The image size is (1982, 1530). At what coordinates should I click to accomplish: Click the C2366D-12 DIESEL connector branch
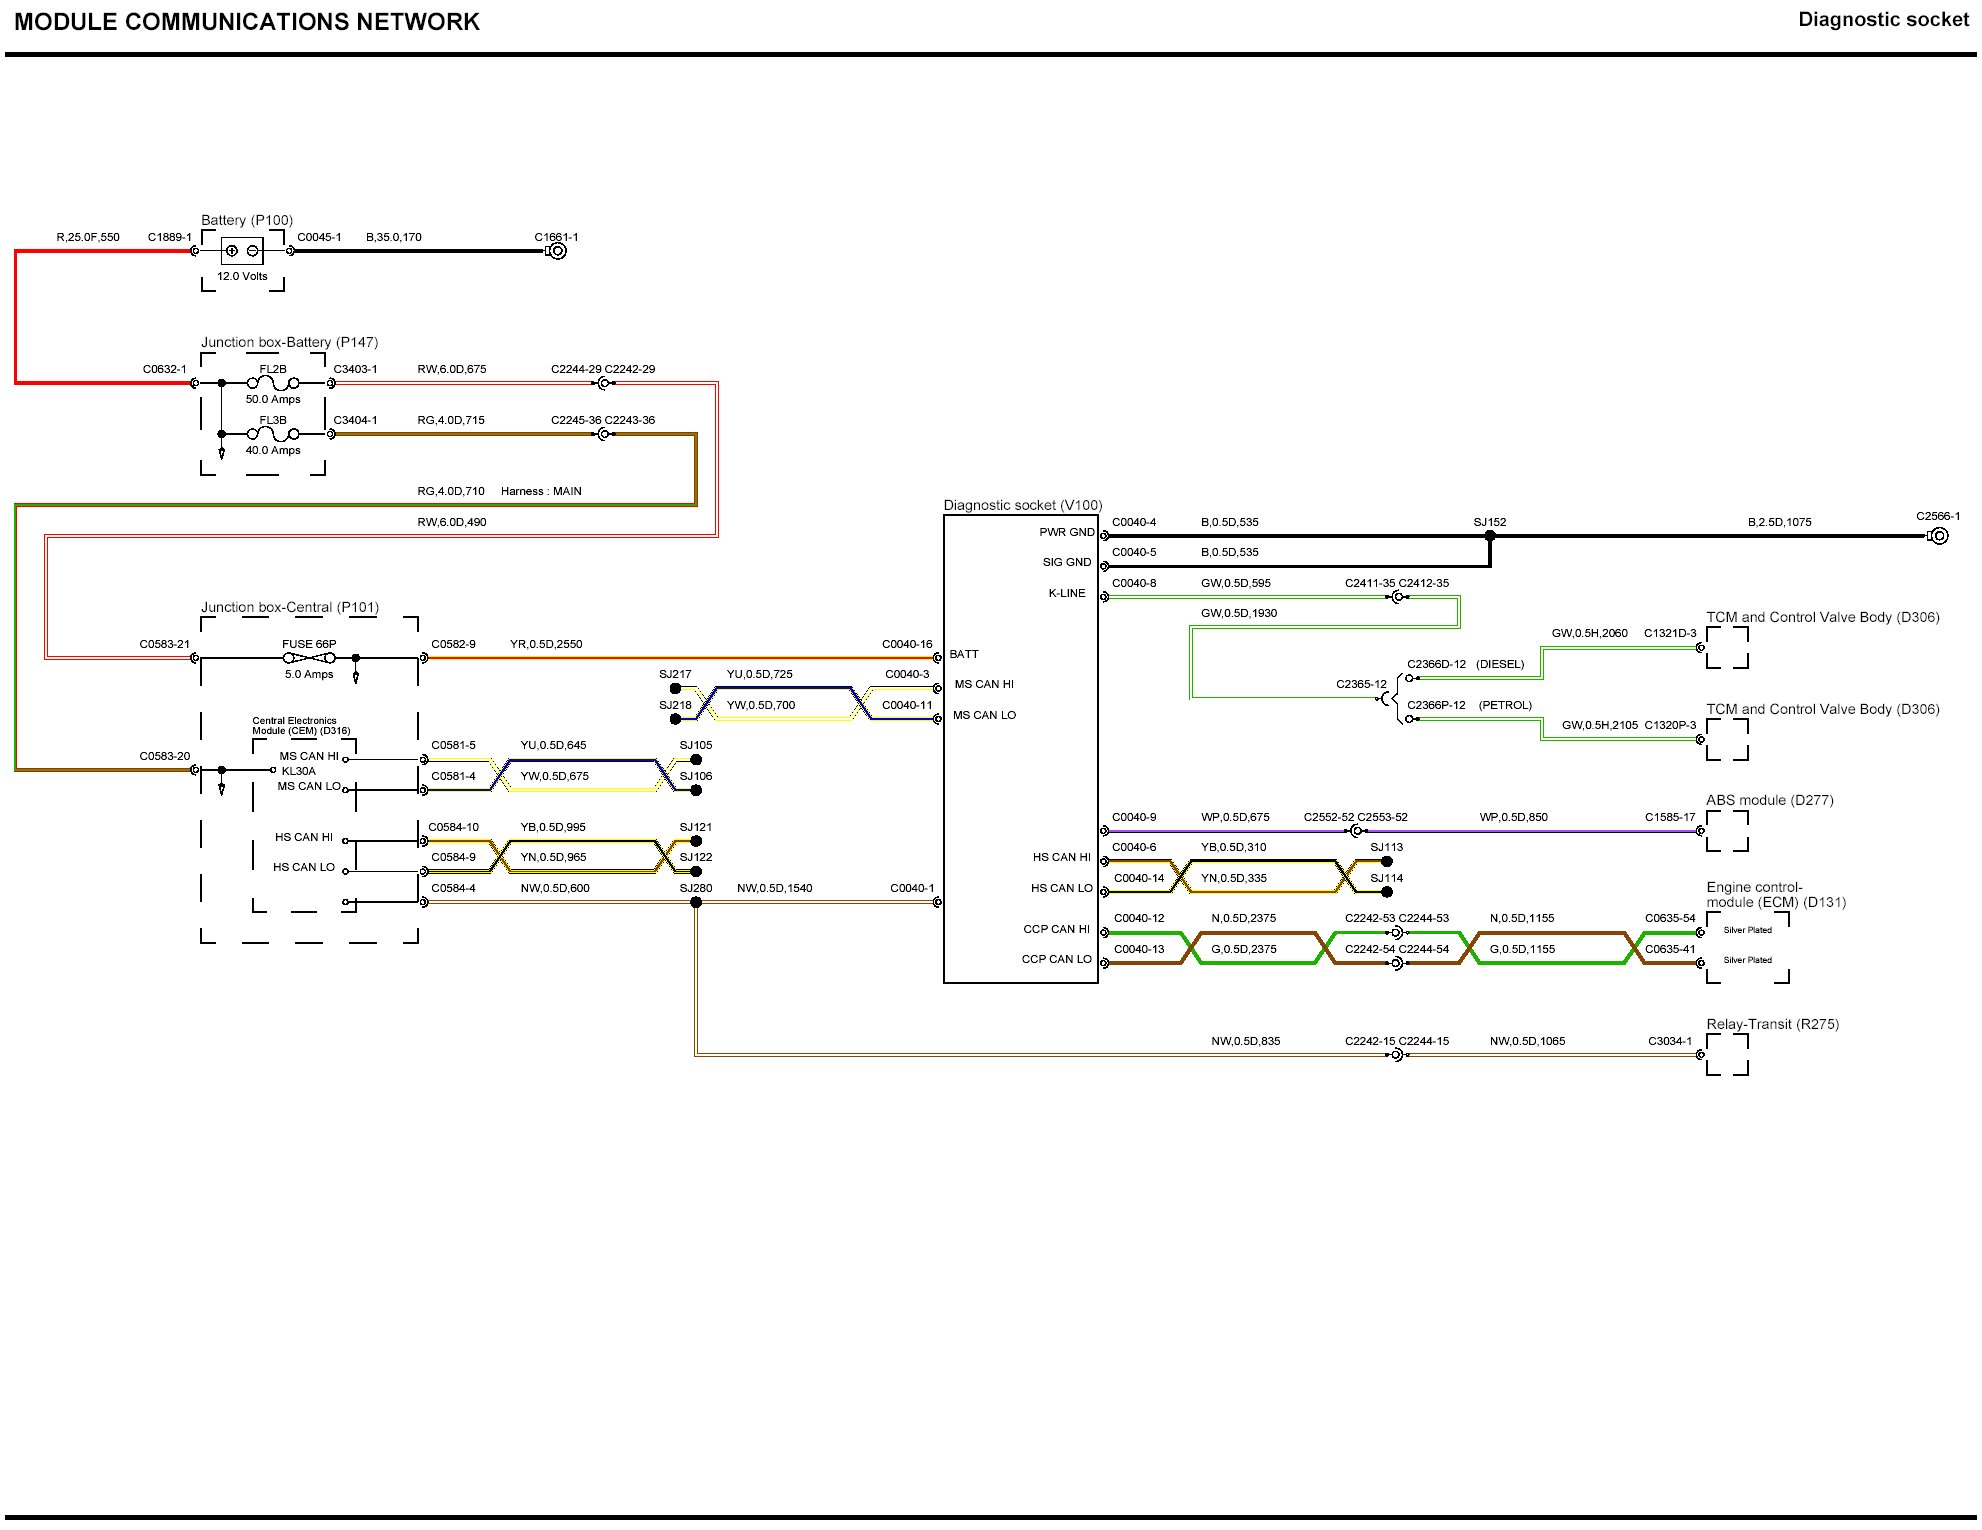click(1436, 664)
